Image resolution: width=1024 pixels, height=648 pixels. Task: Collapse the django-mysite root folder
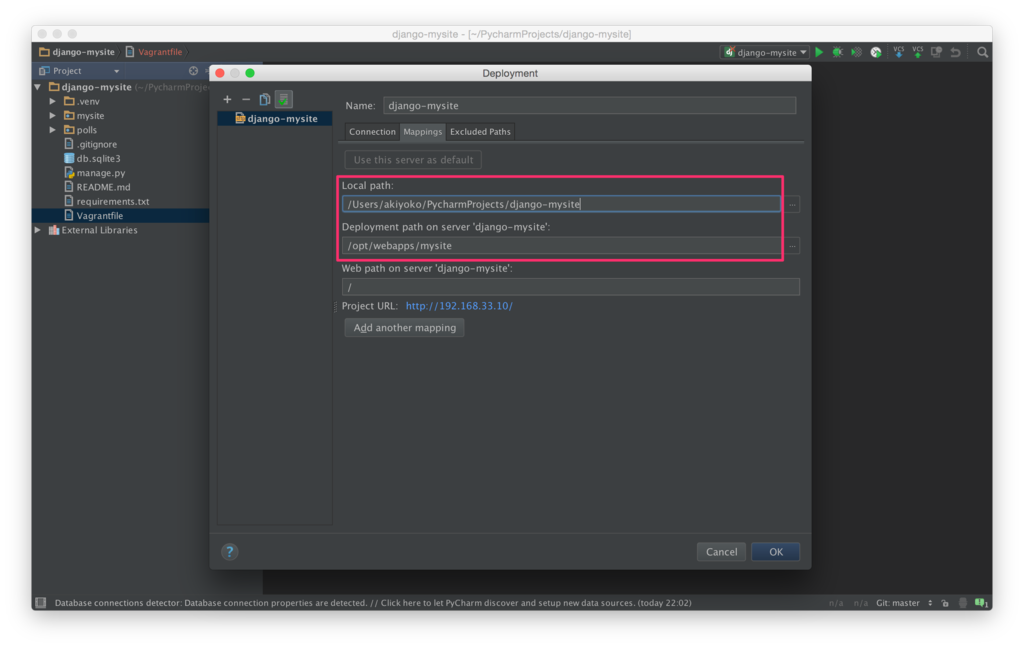tap(38, 87)
